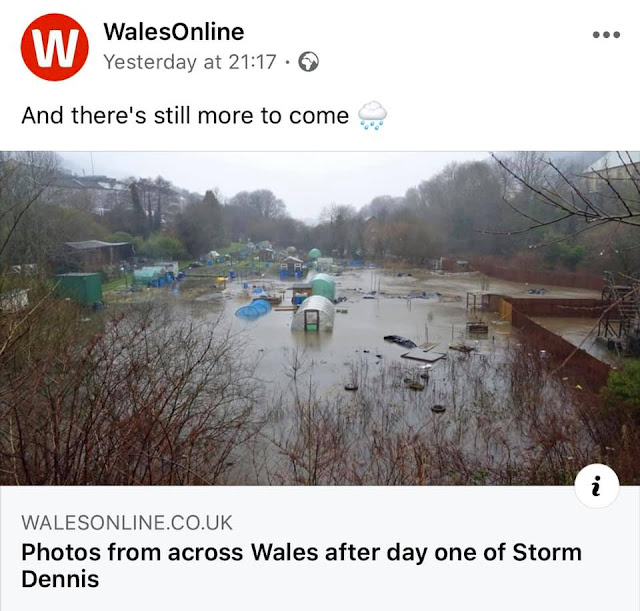Click the 'And there's still more to come' text
Image resolution: width=640 pixels, height=611 pixels.
pos(185,116)
